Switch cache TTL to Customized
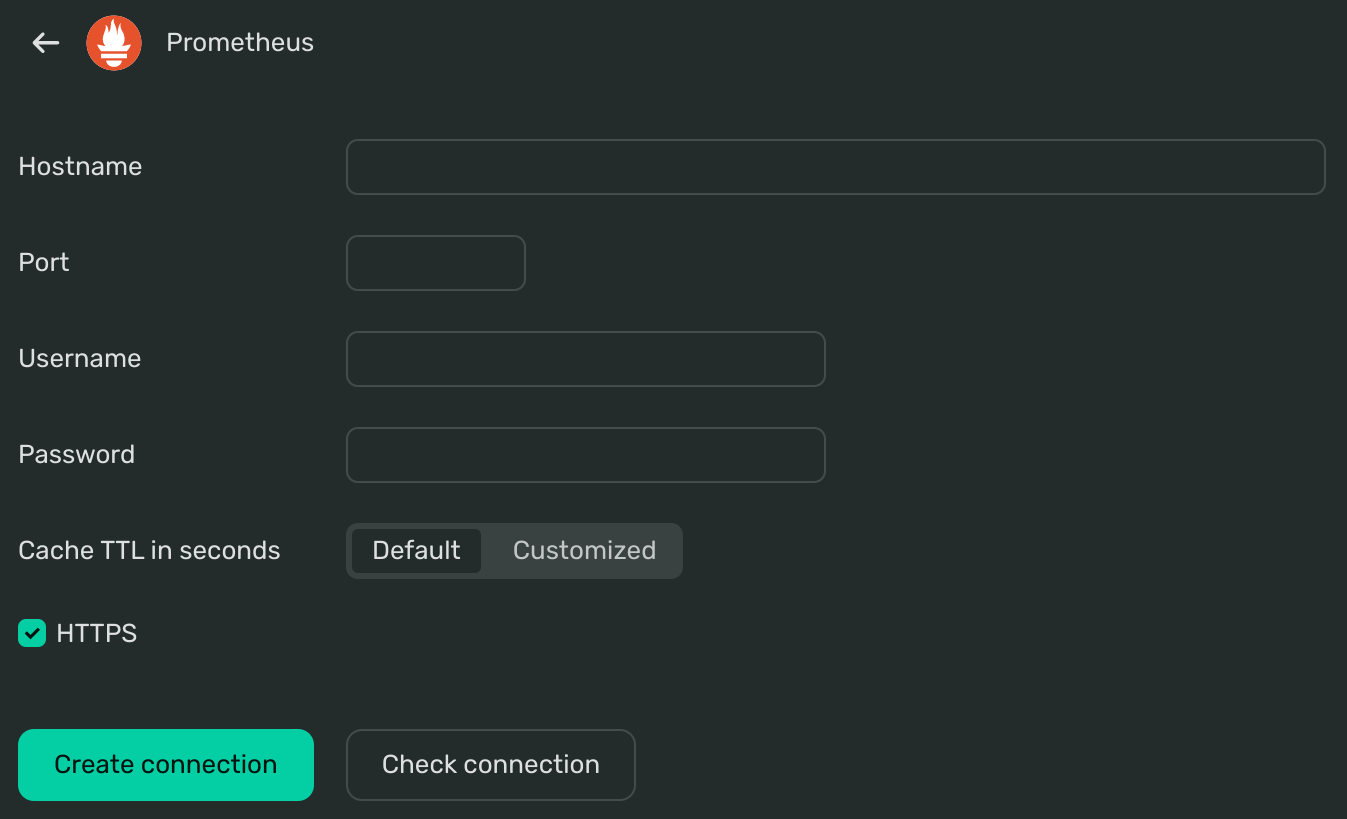1347x819 pixels. click(x=584, y=551)
